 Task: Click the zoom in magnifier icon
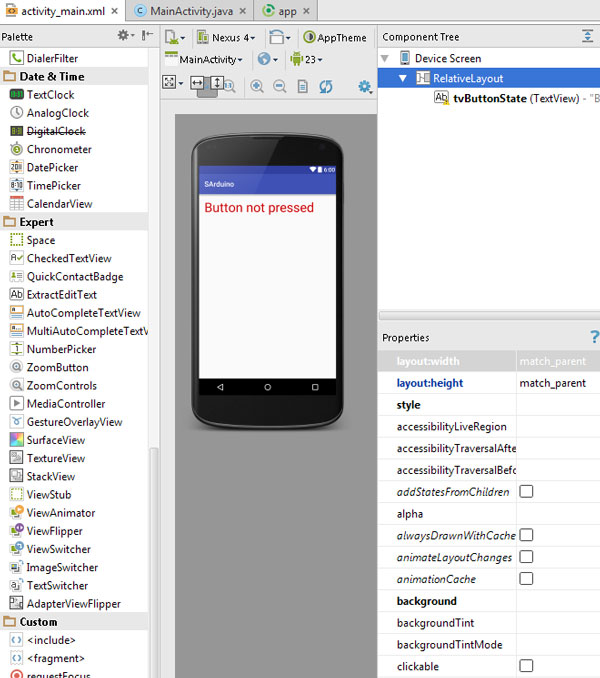(x=257, y=86)
